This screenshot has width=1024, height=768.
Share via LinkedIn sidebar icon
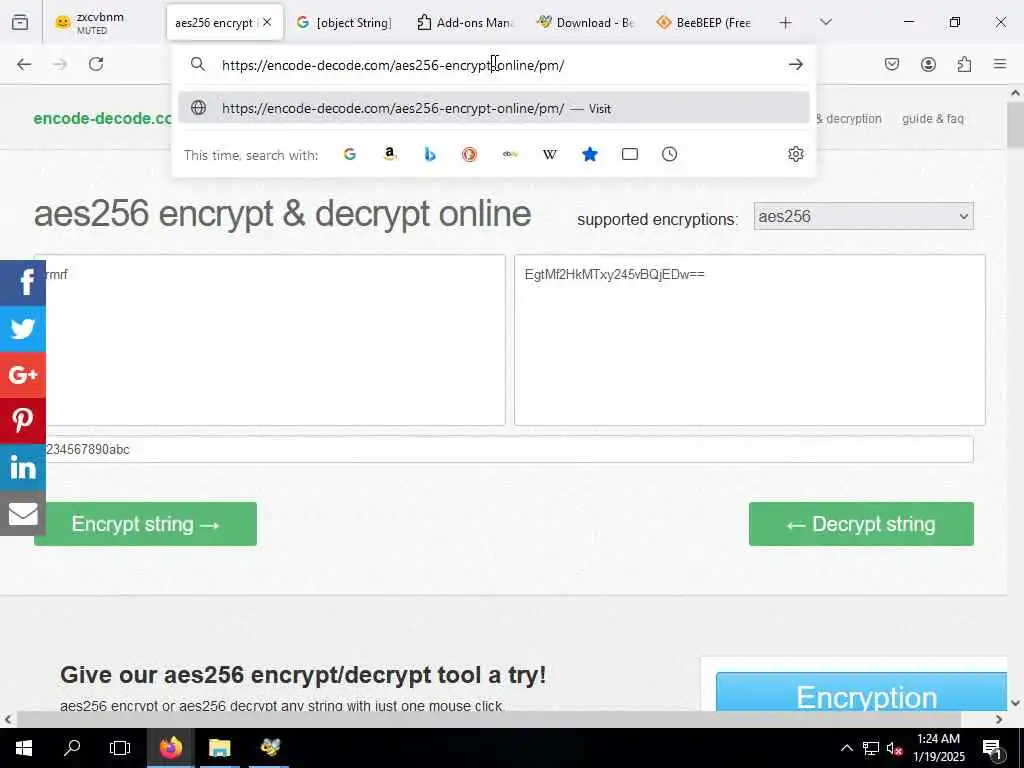pos(23,467)
